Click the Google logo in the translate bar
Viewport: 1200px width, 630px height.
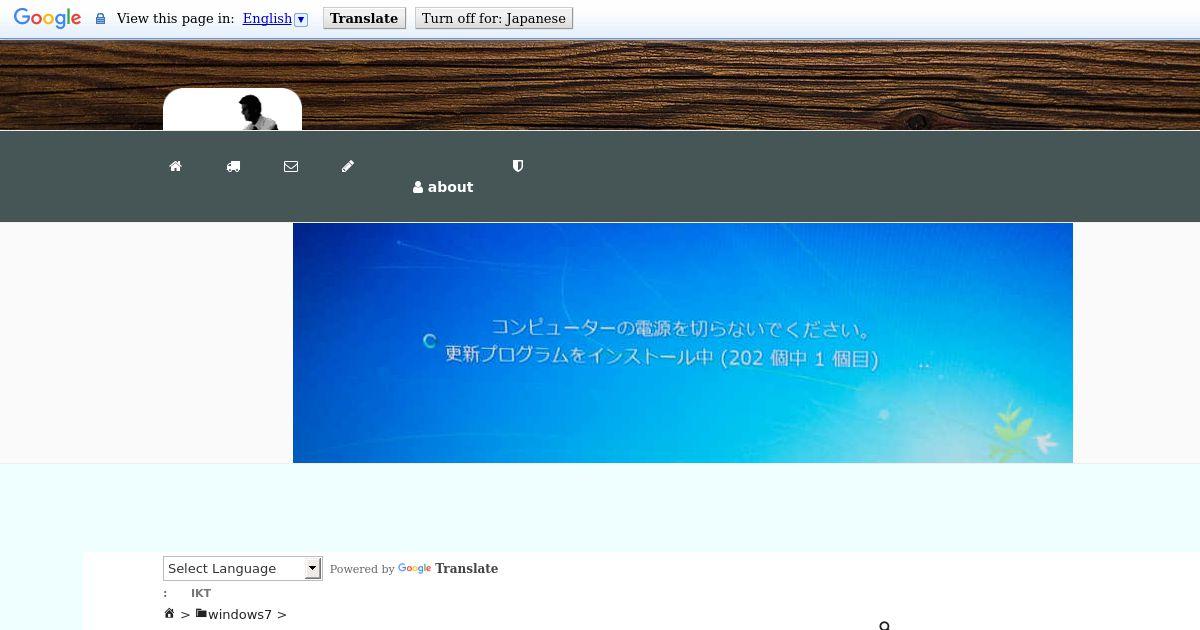point(47,18)
